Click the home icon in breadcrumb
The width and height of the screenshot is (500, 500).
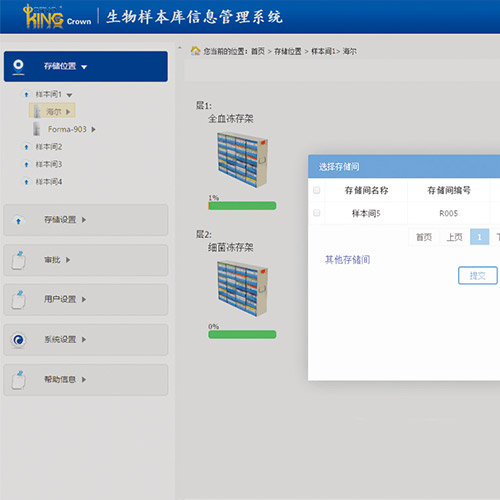coord(195,51)
